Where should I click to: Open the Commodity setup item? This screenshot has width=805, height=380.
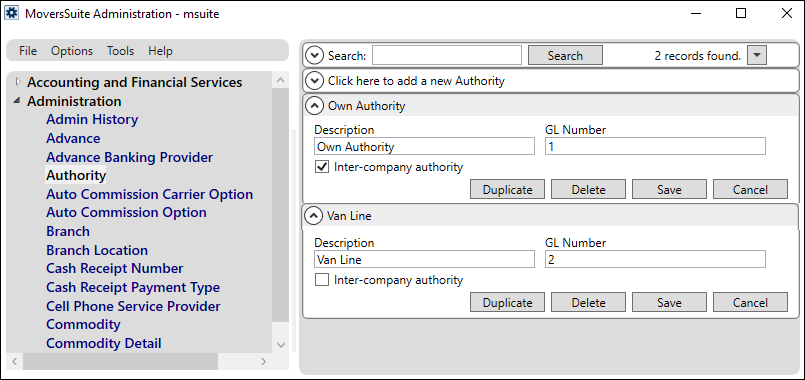(83, 325)
